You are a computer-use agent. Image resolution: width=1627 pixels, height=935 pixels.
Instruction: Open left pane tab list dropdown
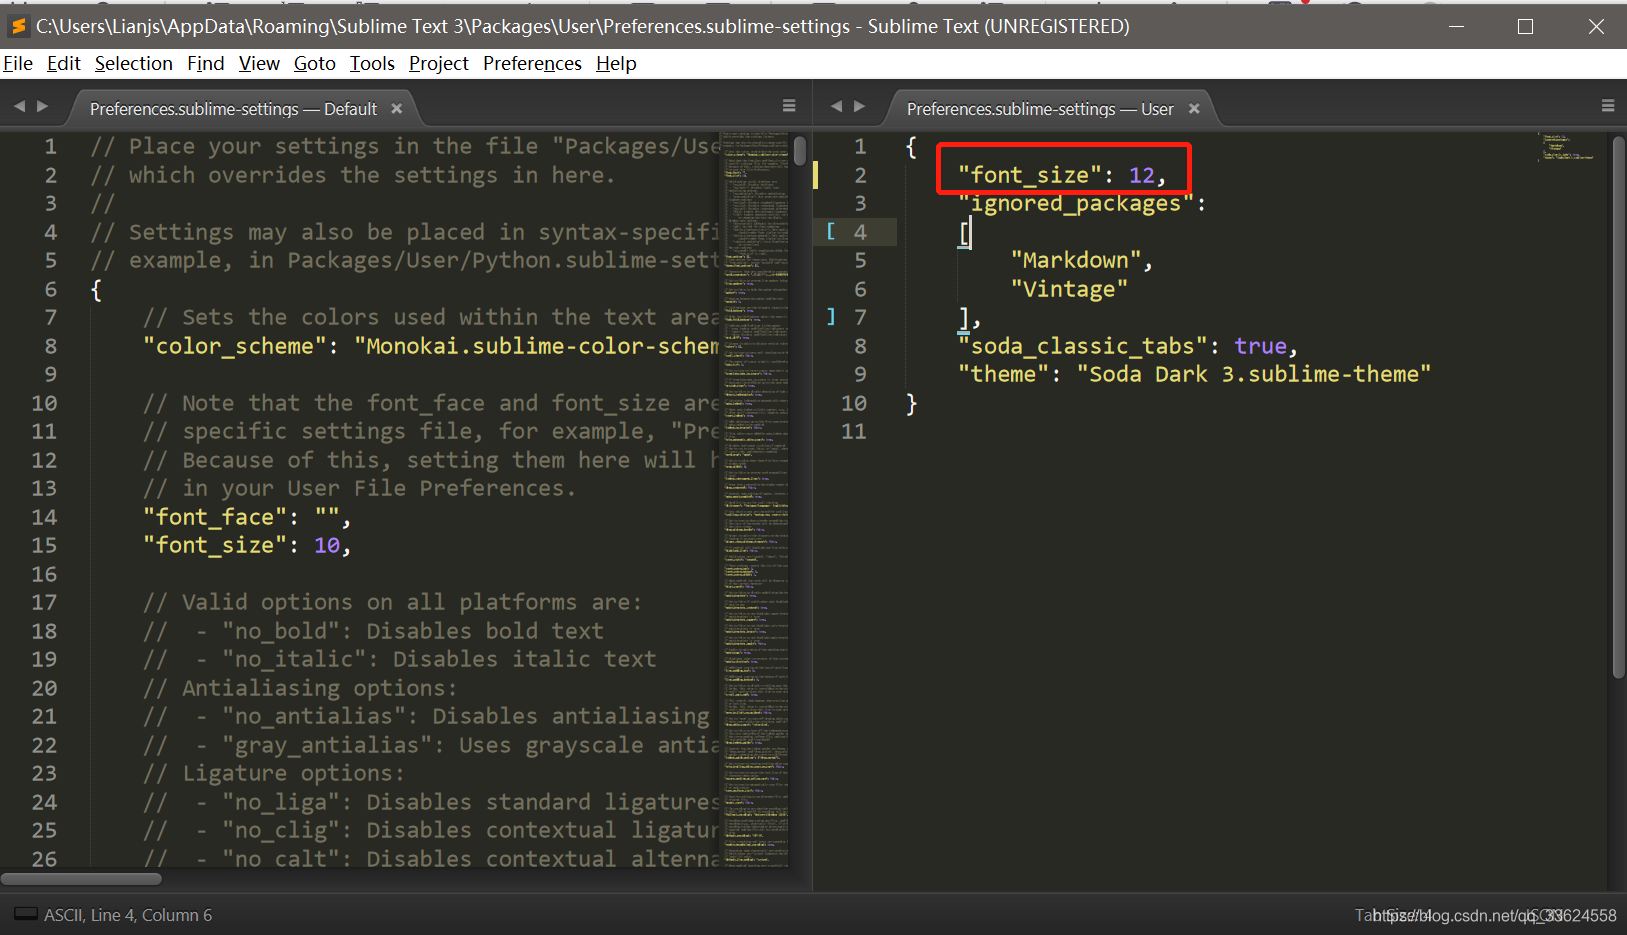click(x=789, y=106)
